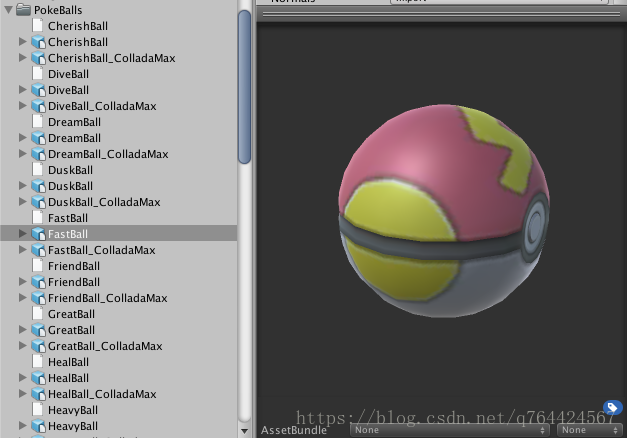Select the GreatBall file page icon
The image size is (627, 438).
click(x=38, y=314)
